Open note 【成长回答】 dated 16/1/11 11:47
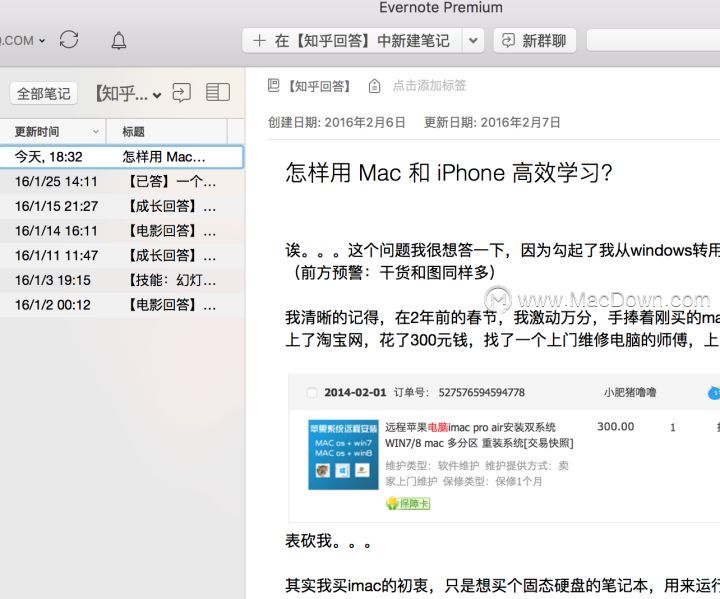The width and height of the screenshot is (720, 599). 122,255
